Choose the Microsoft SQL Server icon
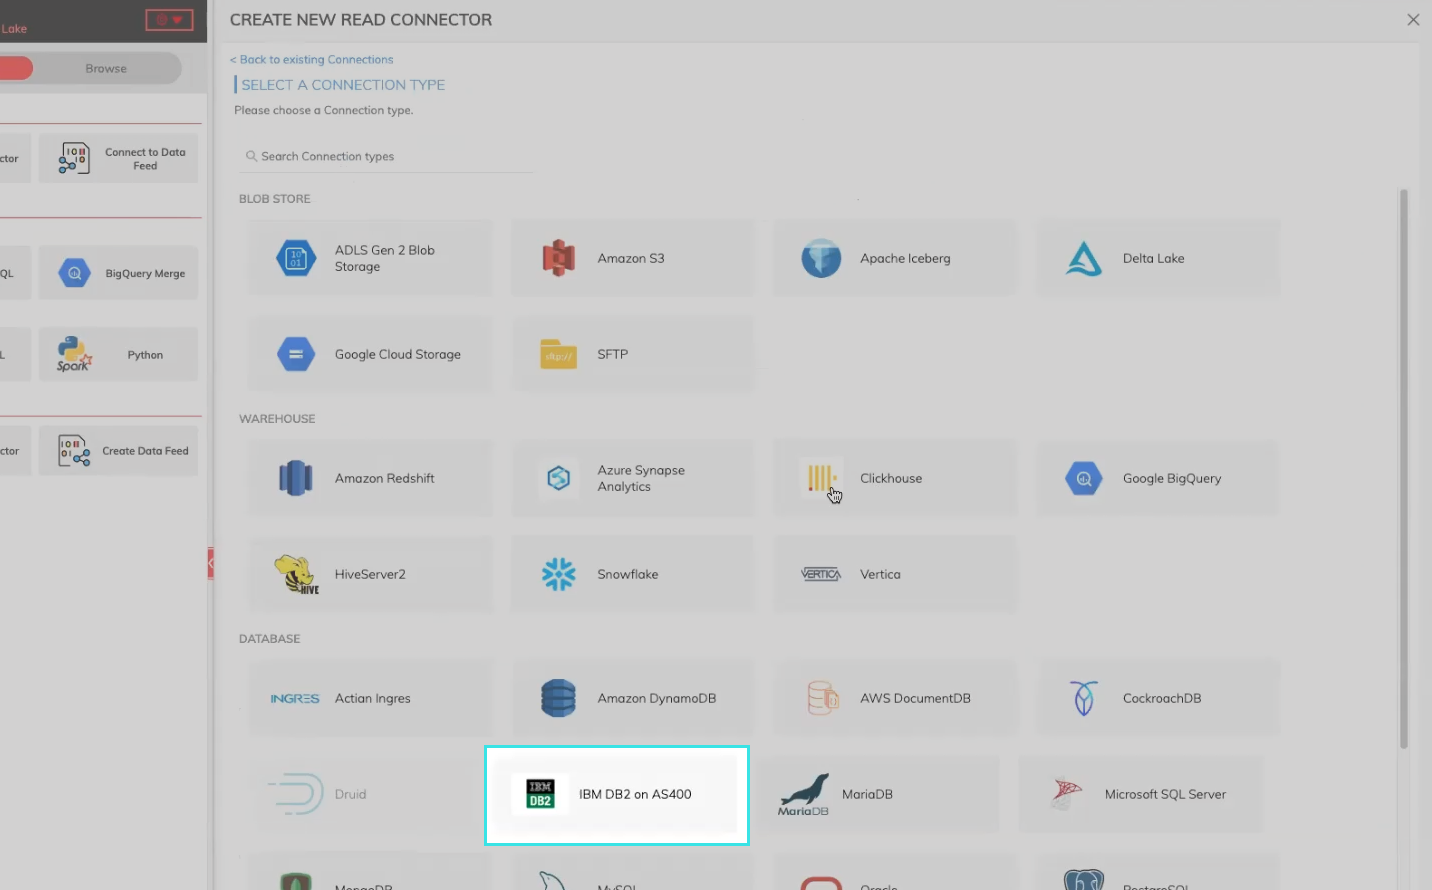The height and width of the screenshot is (890, 1432). 1066,794
